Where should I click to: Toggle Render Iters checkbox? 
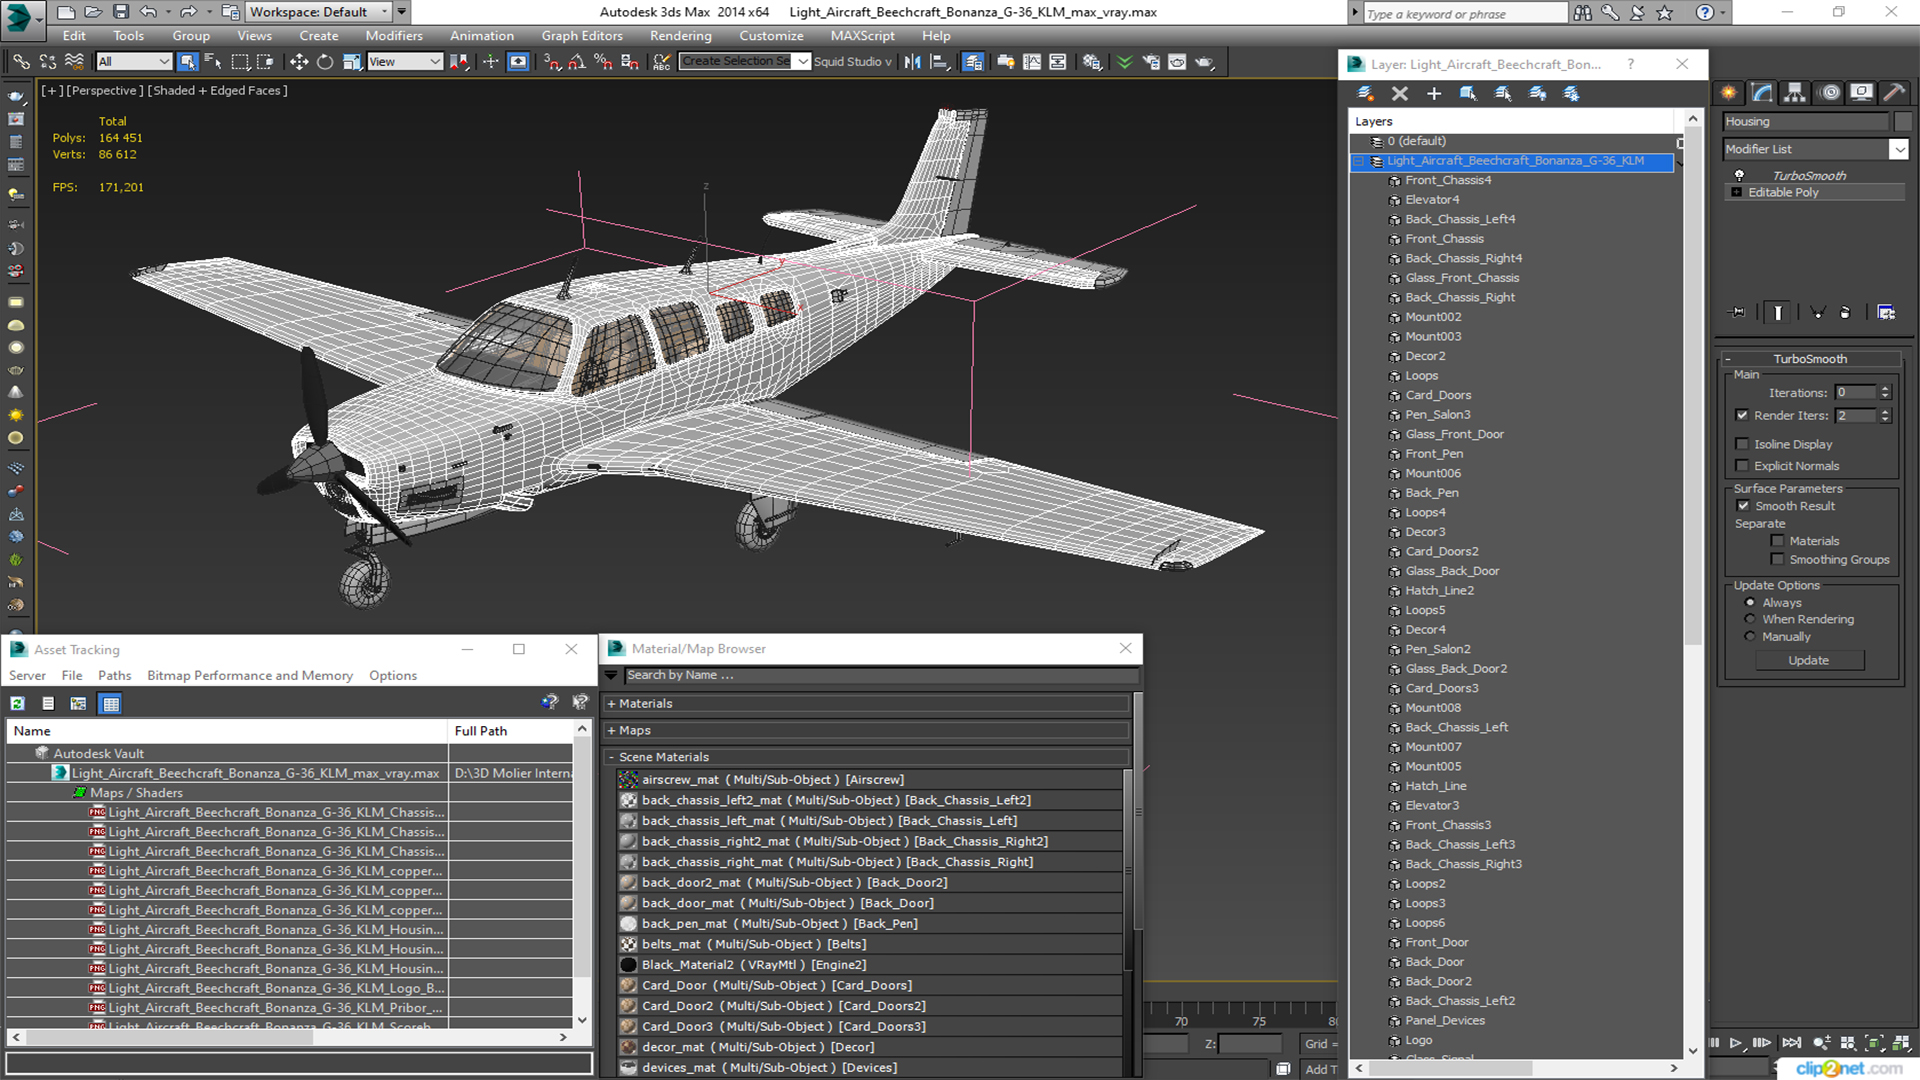(x=1742, y=415)
